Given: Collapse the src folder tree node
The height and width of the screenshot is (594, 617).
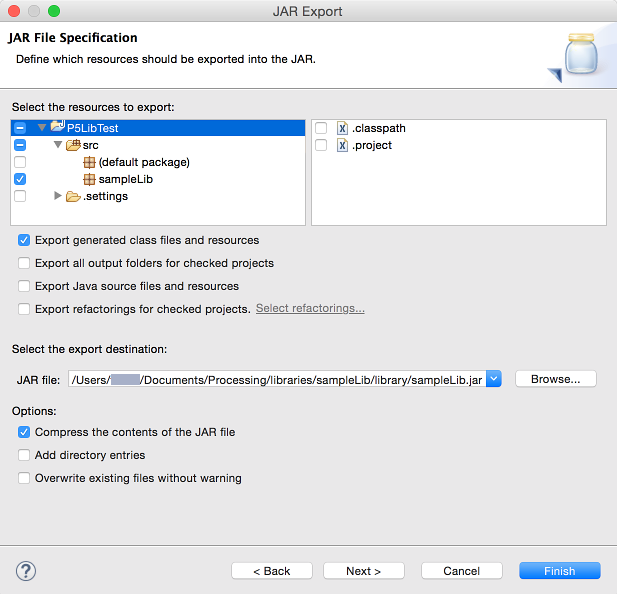Looking at the screenshot, I should click(x=58, y=145).
